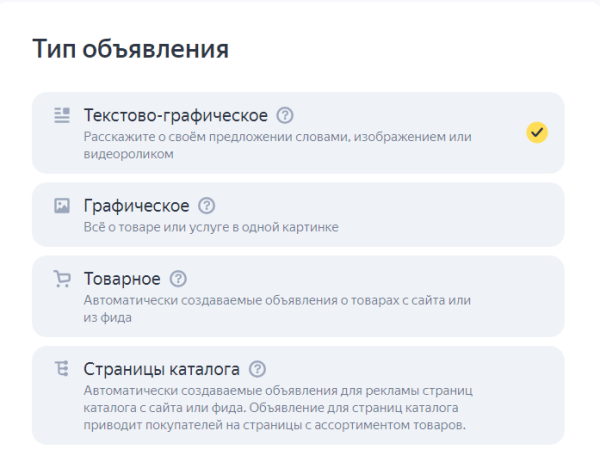The width and height of the screenshot is (600, 474).
Task: Show the question mark help for Страницы каталога
Action: pos(257,369)
